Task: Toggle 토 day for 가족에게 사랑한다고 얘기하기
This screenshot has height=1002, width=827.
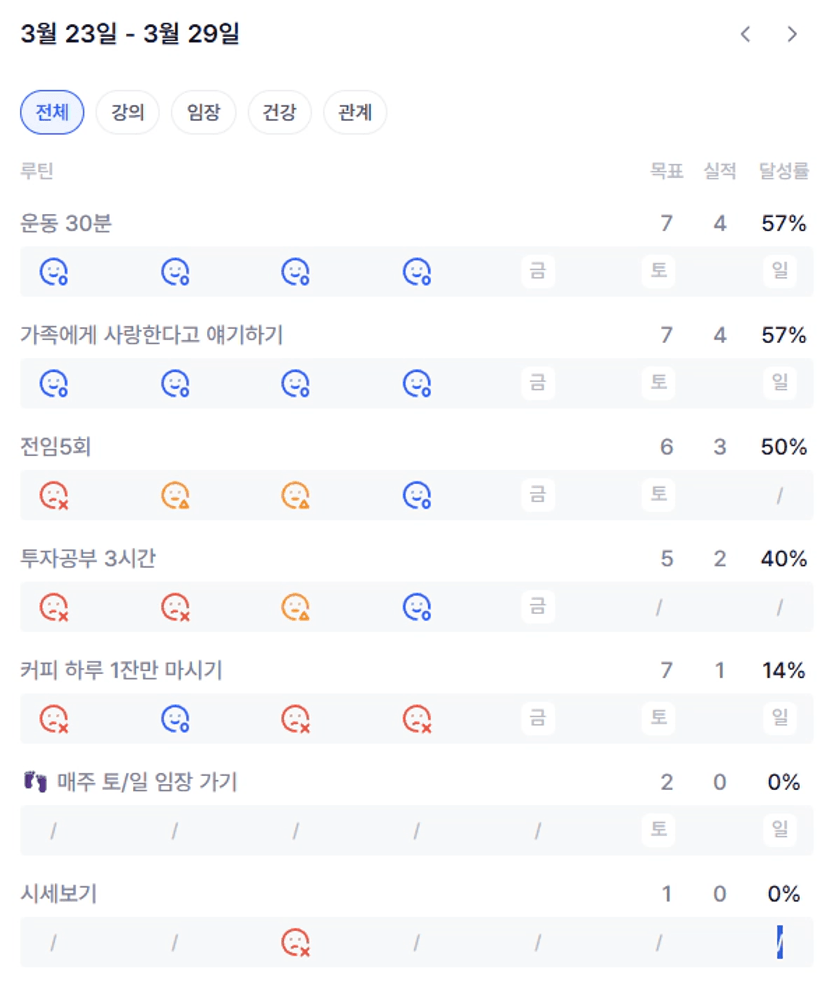Action: pos(658,382)
